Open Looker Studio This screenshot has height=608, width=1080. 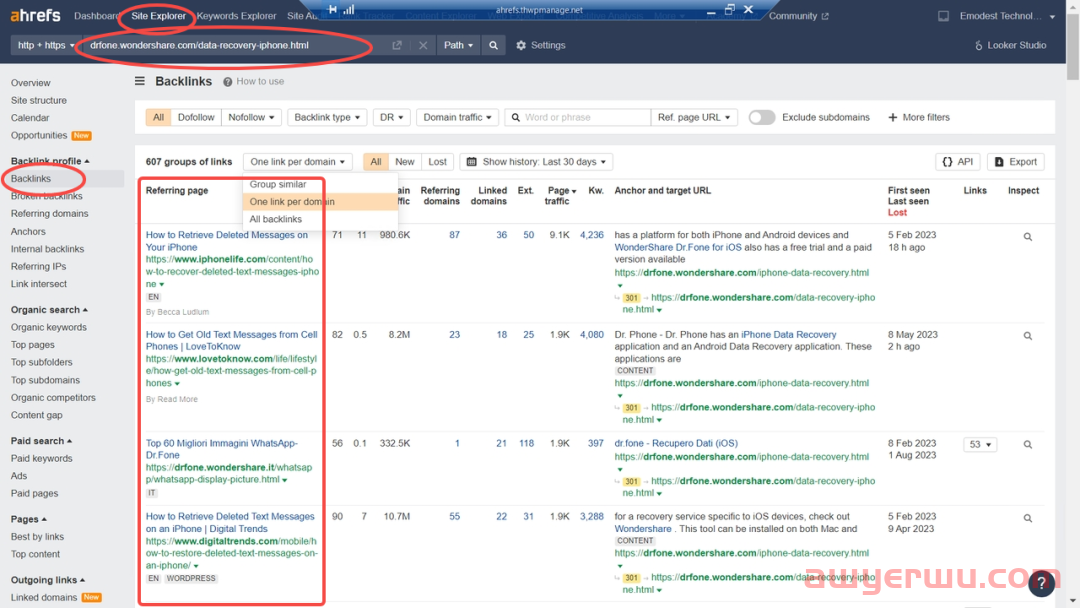point(1011,45)
